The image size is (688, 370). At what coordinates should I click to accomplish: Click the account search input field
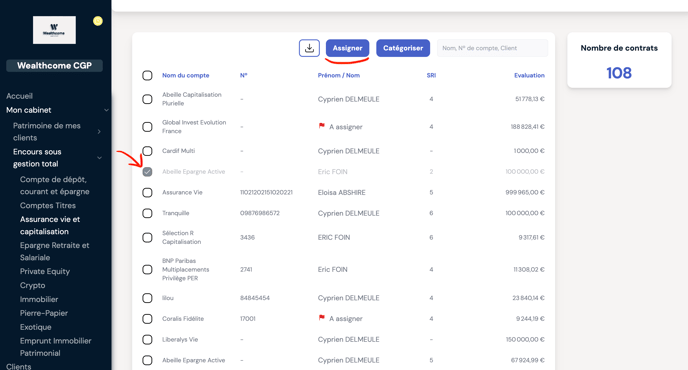(492, 48)
